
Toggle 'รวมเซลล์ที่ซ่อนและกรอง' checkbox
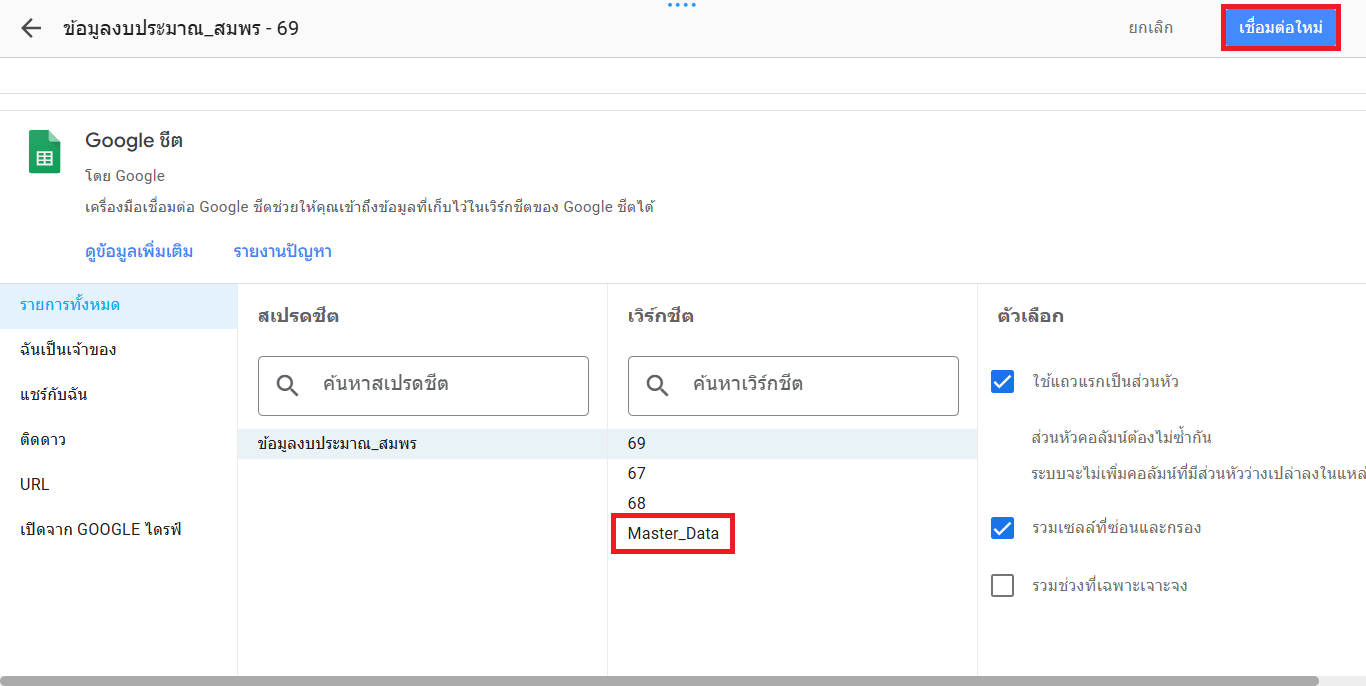tap(1002, 527)
